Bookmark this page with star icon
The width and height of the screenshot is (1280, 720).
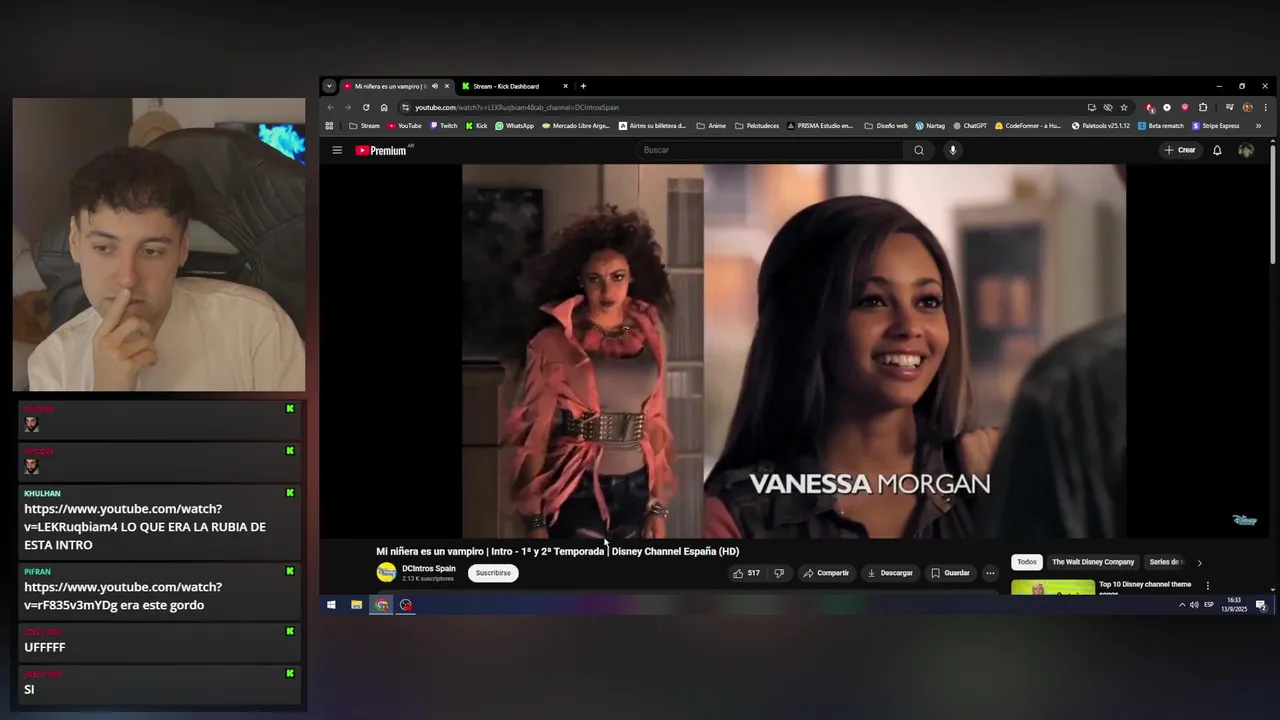point(1124,107)
